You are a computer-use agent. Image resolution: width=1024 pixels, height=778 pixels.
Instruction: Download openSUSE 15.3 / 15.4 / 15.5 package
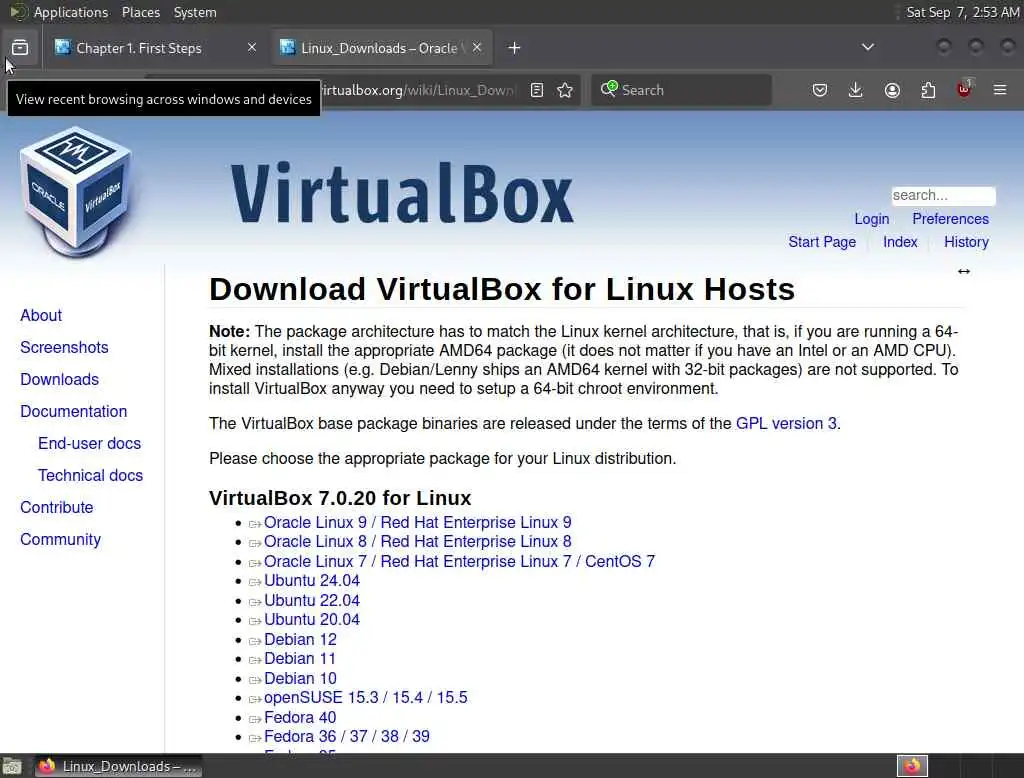click(366, 697)
